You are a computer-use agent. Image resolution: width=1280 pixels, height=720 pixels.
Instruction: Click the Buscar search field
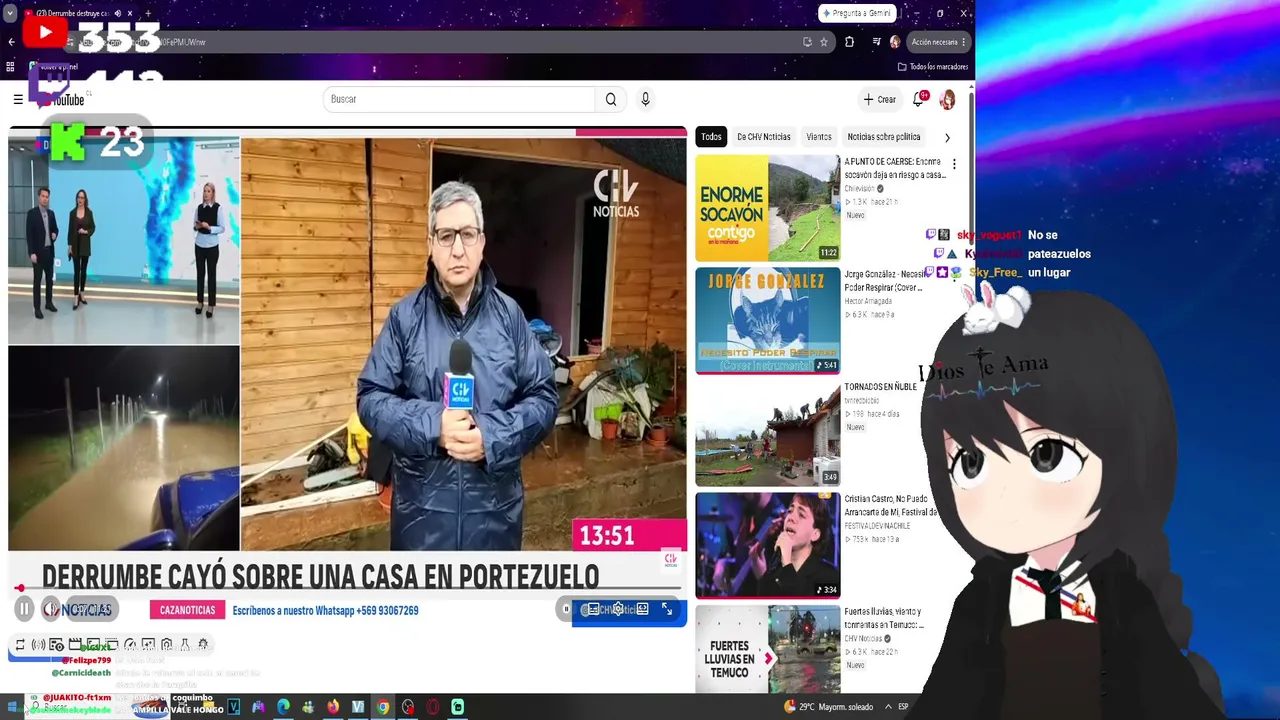pos(460,99)
